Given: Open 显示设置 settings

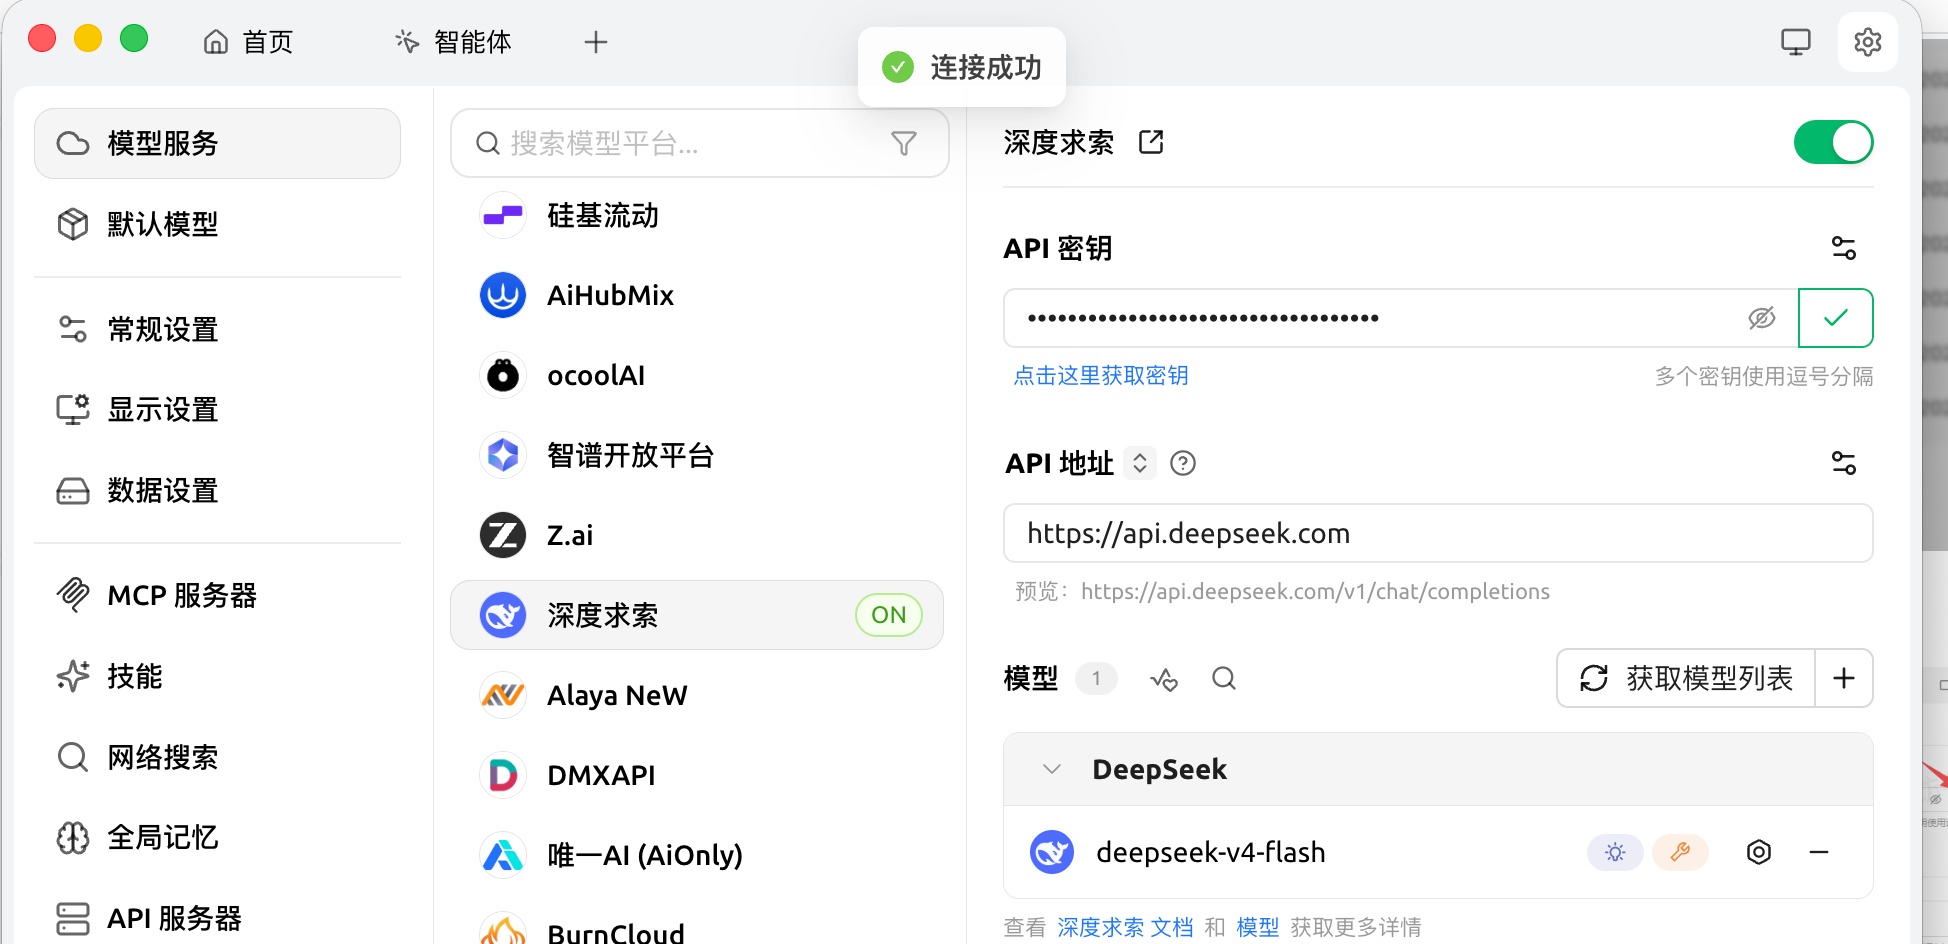Looking at the screenshot, I should (x=217, y=409).
